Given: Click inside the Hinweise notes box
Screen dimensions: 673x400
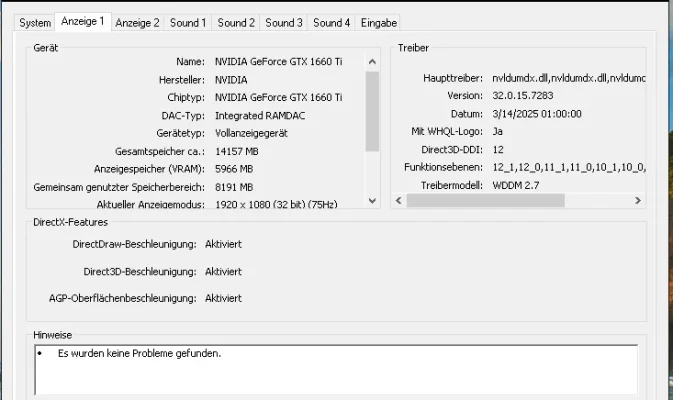Looking at the screenshot, I should (336, 370).
